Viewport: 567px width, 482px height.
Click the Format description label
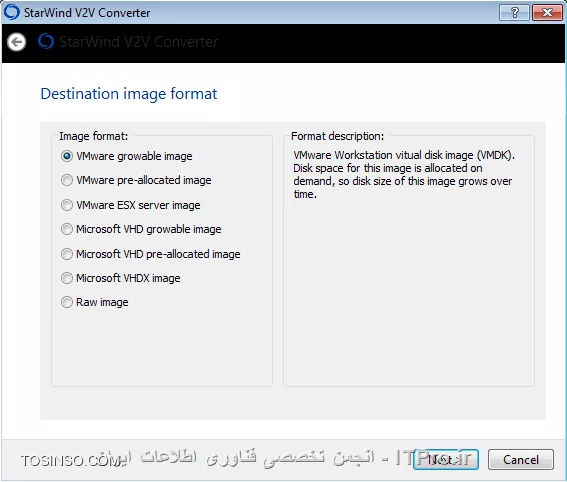(337, 136)
